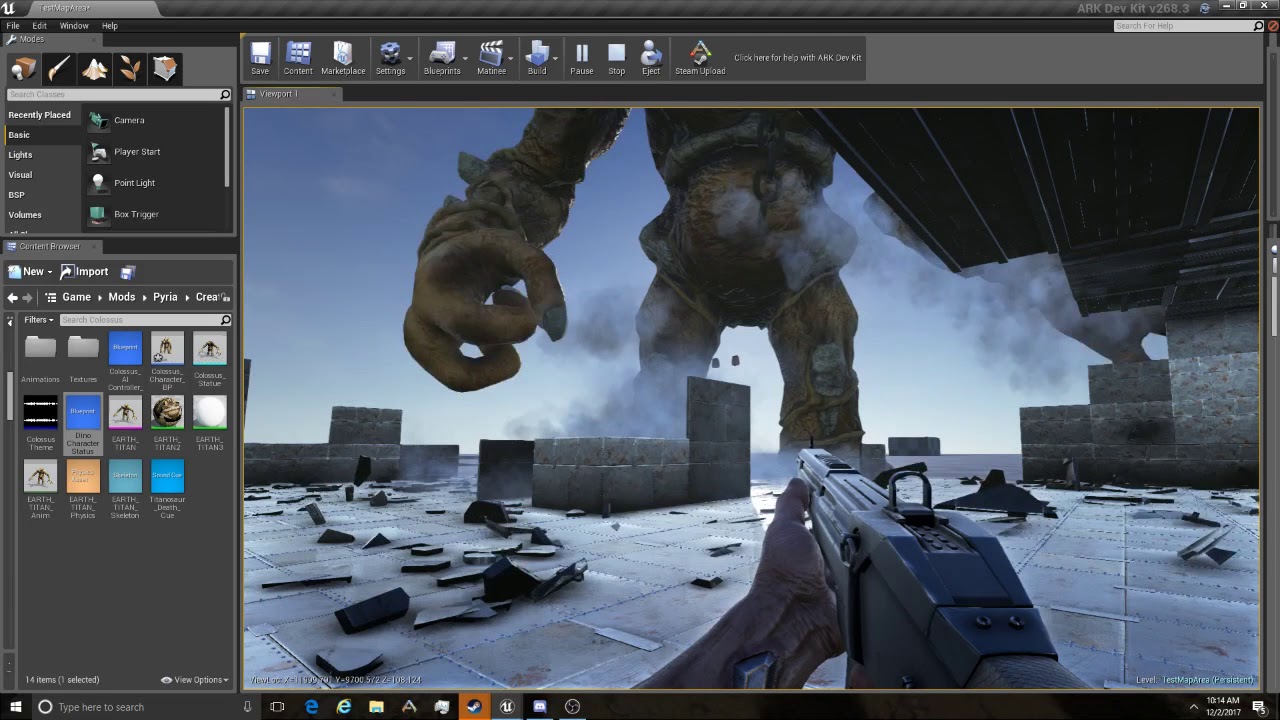Select the Animations folder
This screenshot has width=1280, height=720.
coord(40,358)
